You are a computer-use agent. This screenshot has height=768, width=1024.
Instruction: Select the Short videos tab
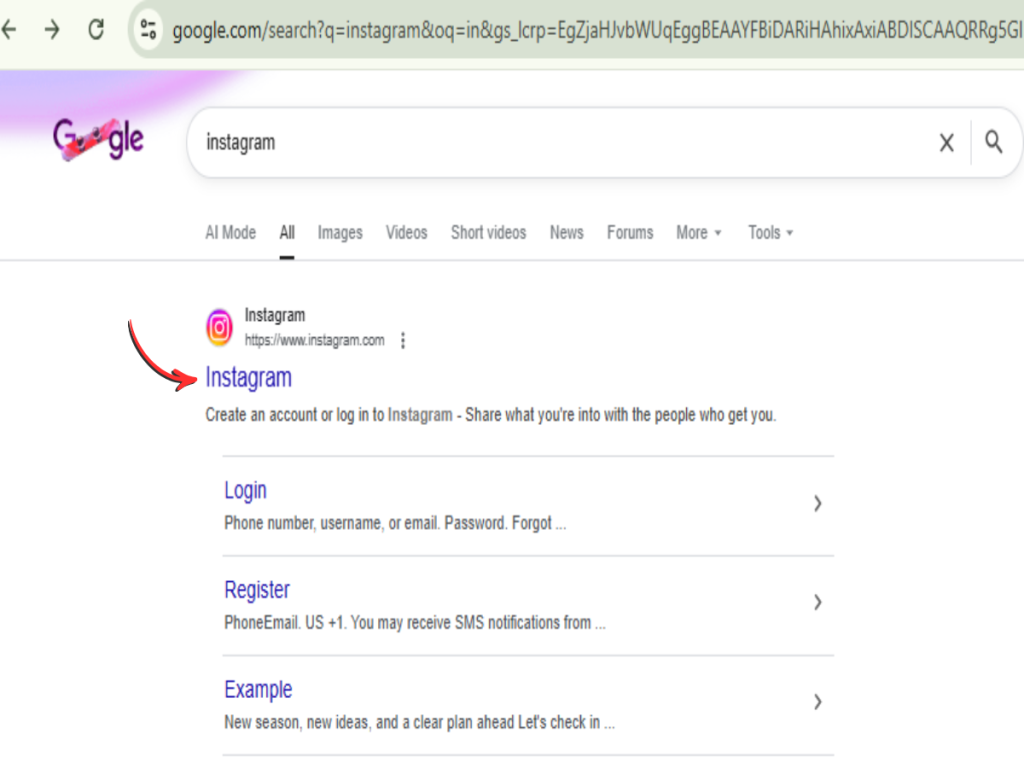488,232
